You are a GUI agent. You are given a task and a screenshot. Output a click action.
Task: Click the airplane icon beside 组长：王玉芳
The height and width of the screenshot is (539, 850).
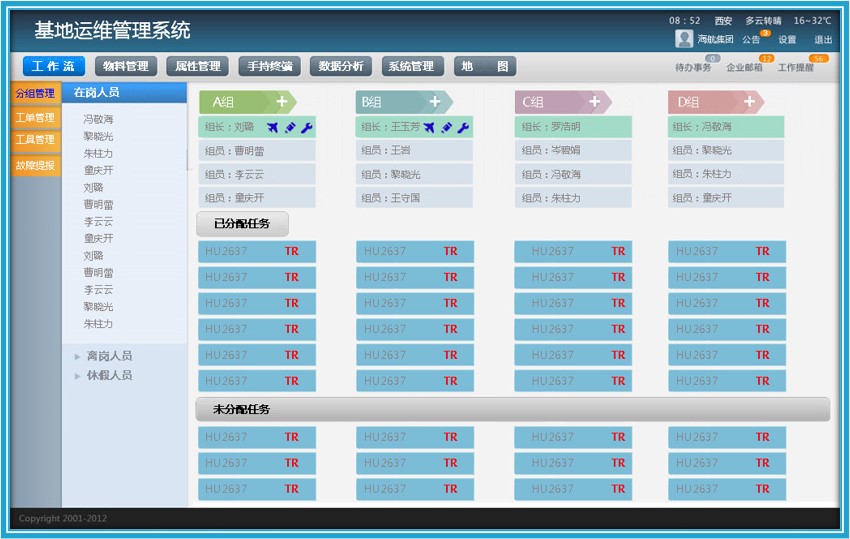(x=429, y=128)
